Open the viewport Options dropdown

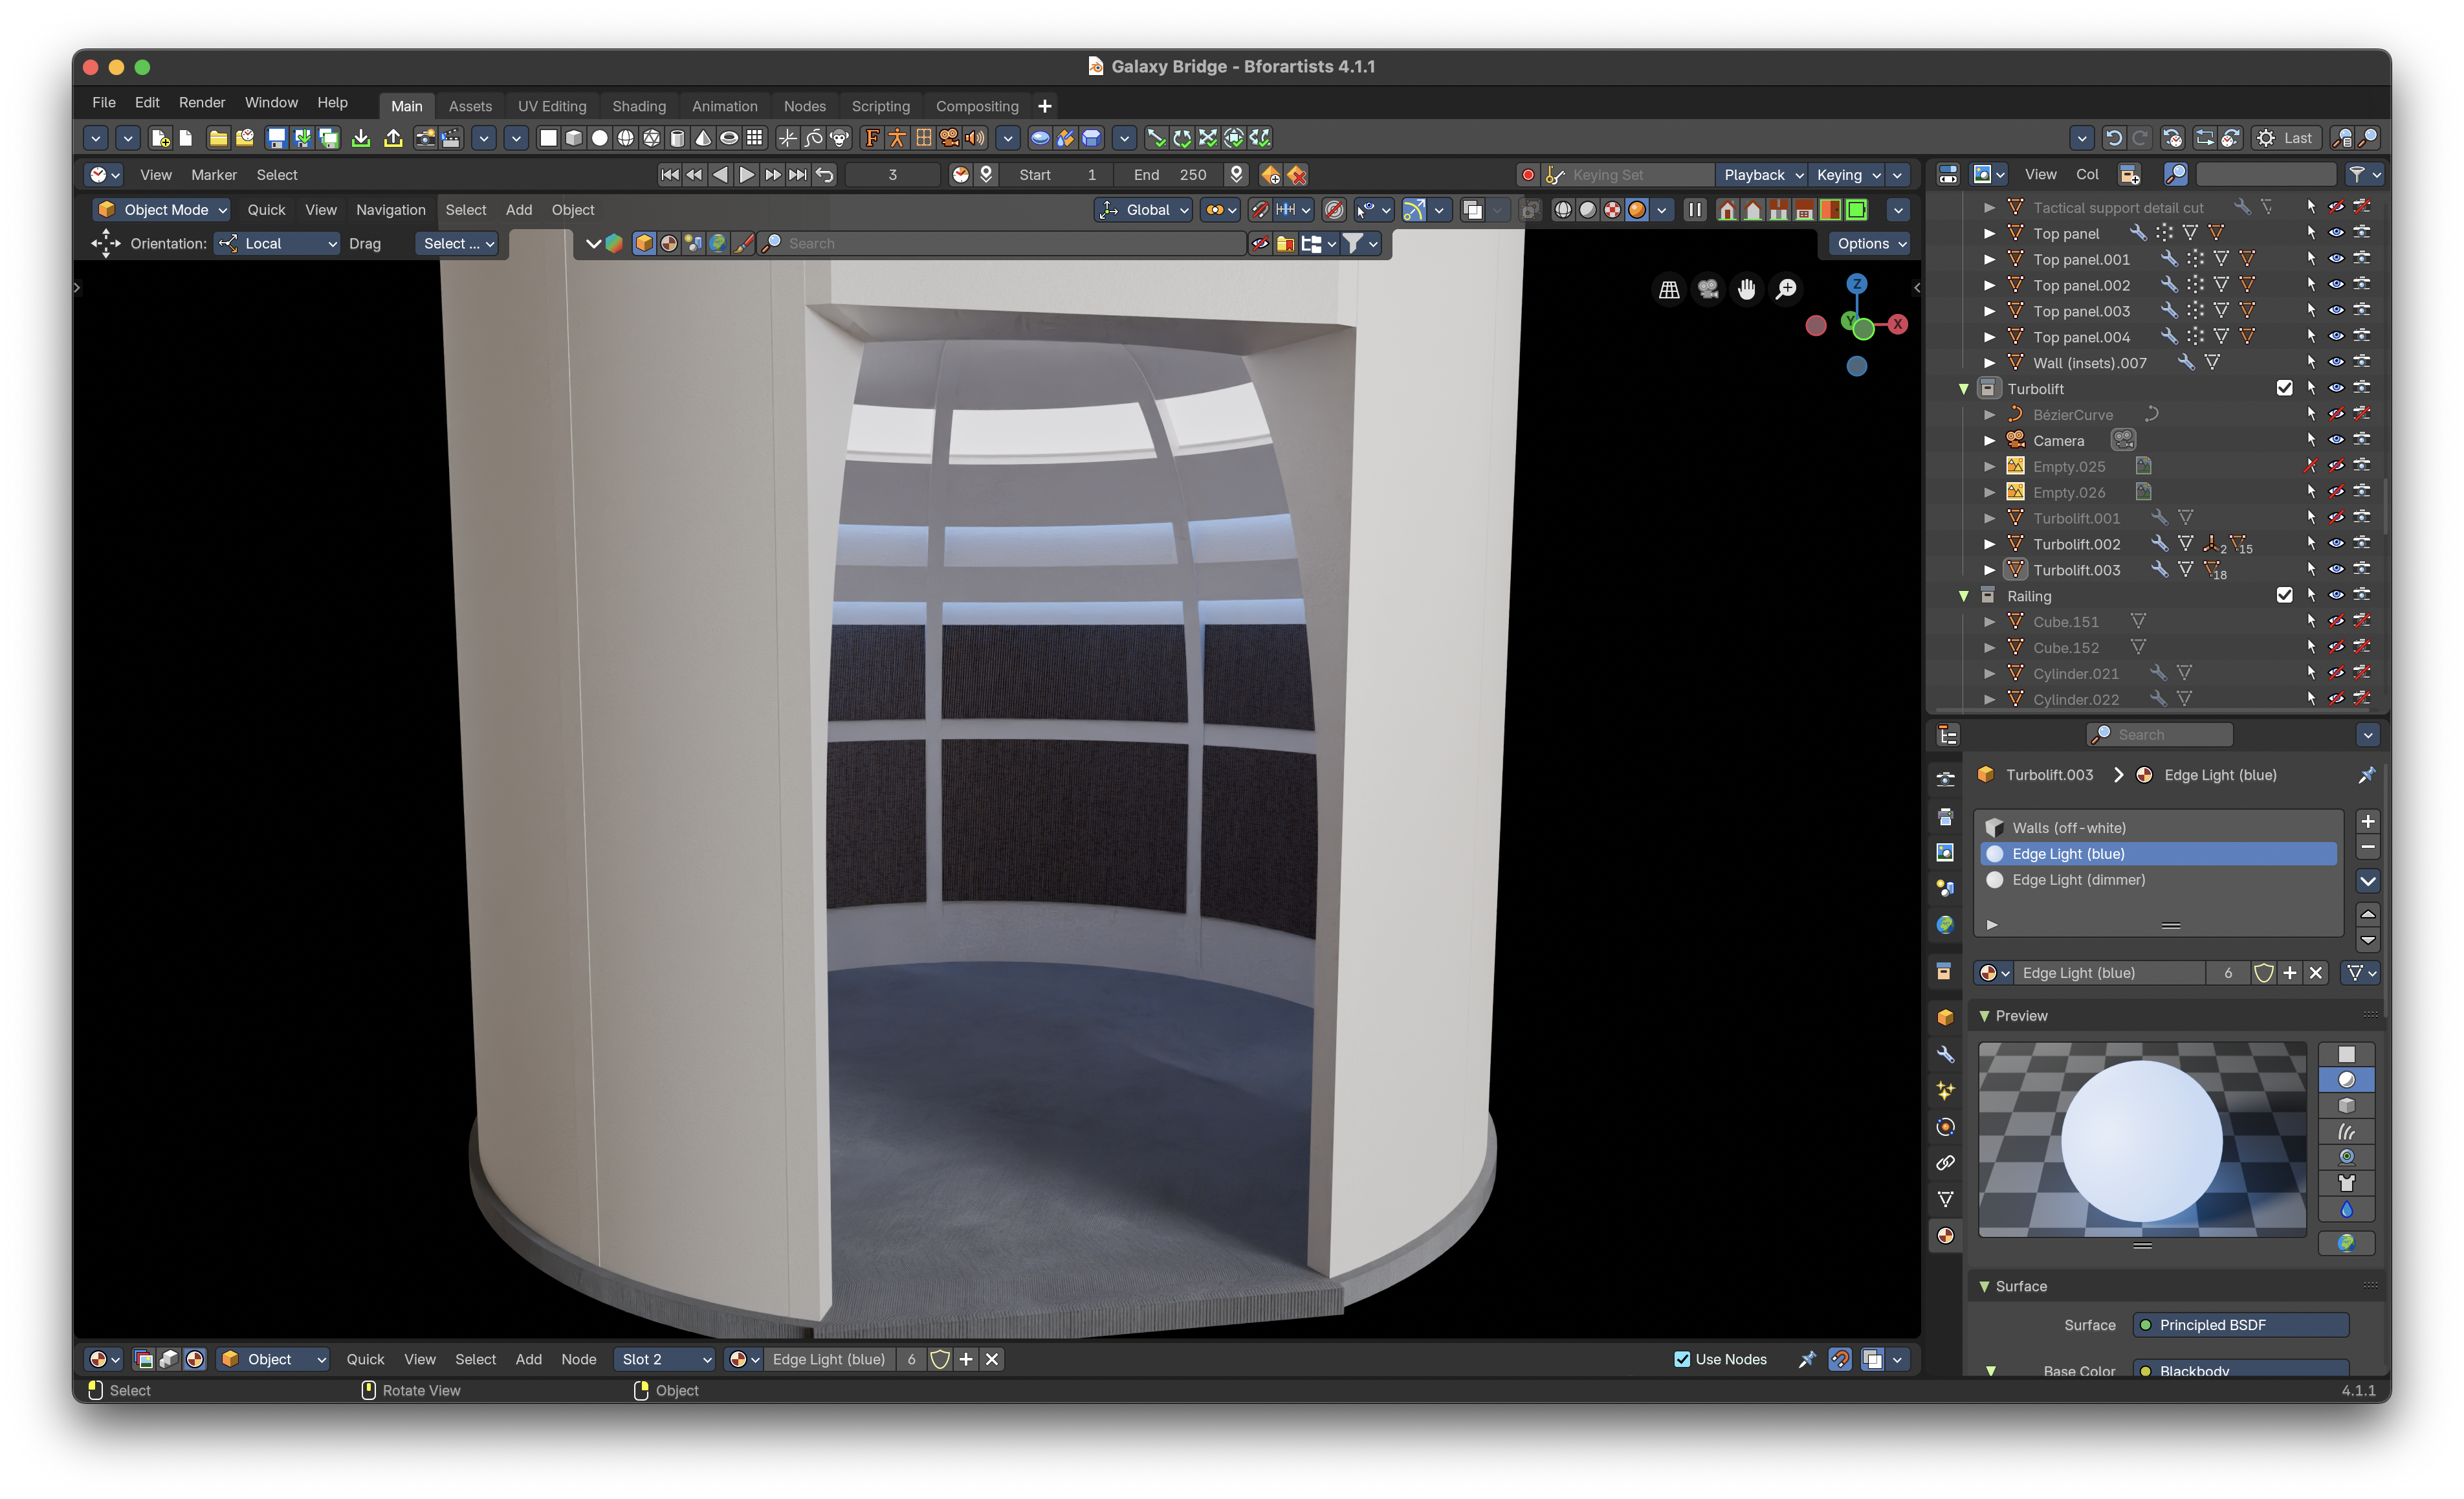(x=1870, y=244)
